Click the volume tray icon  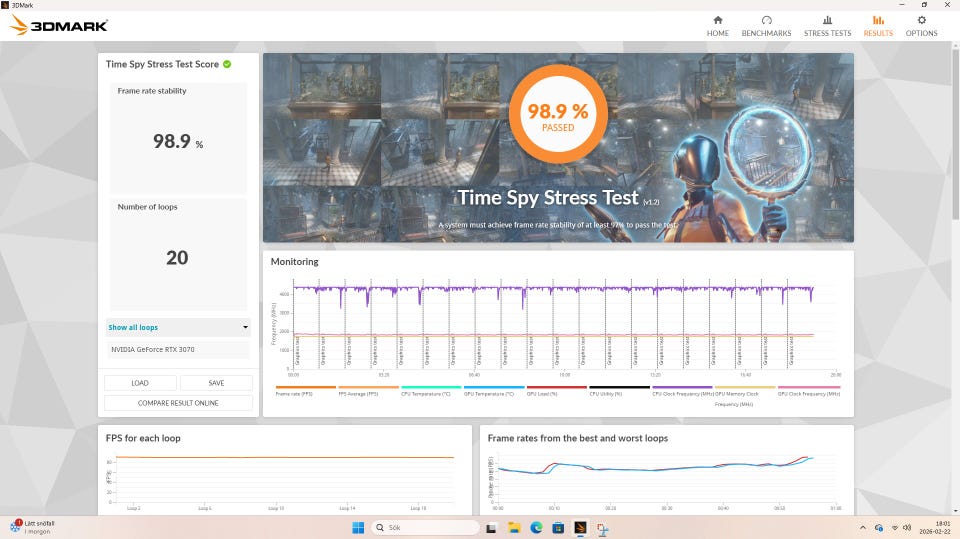907,527
